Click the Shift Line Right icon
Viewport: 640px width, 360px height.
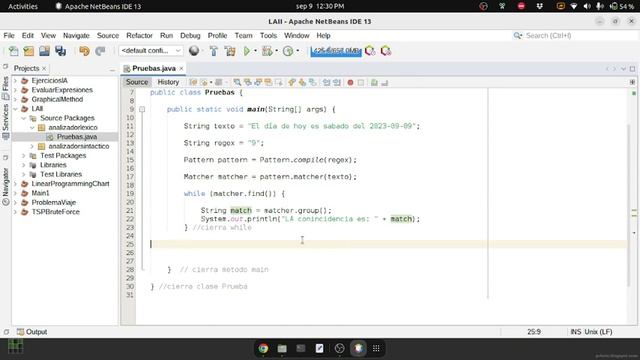coord(337,82)
